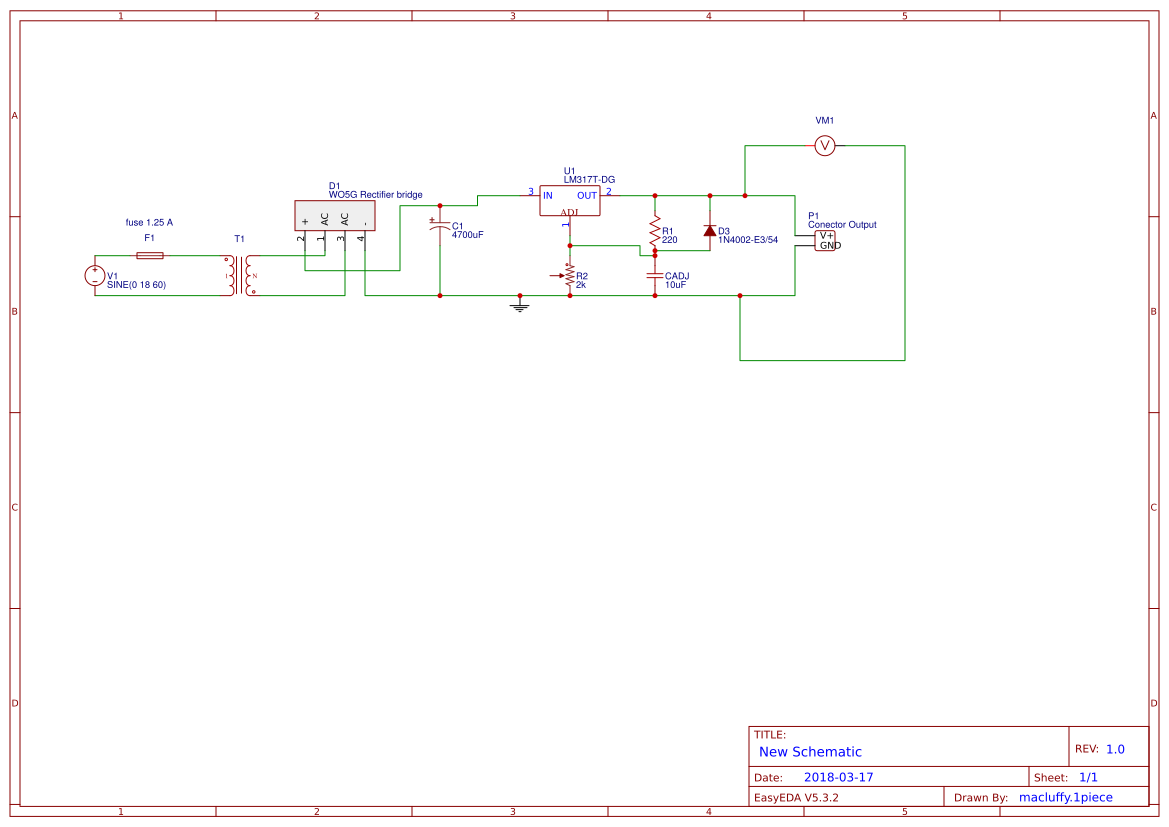Click the ground symbol below C1
Image resolution: width=1169 pixels, height=827 pixels.
(x=518, y=307)
